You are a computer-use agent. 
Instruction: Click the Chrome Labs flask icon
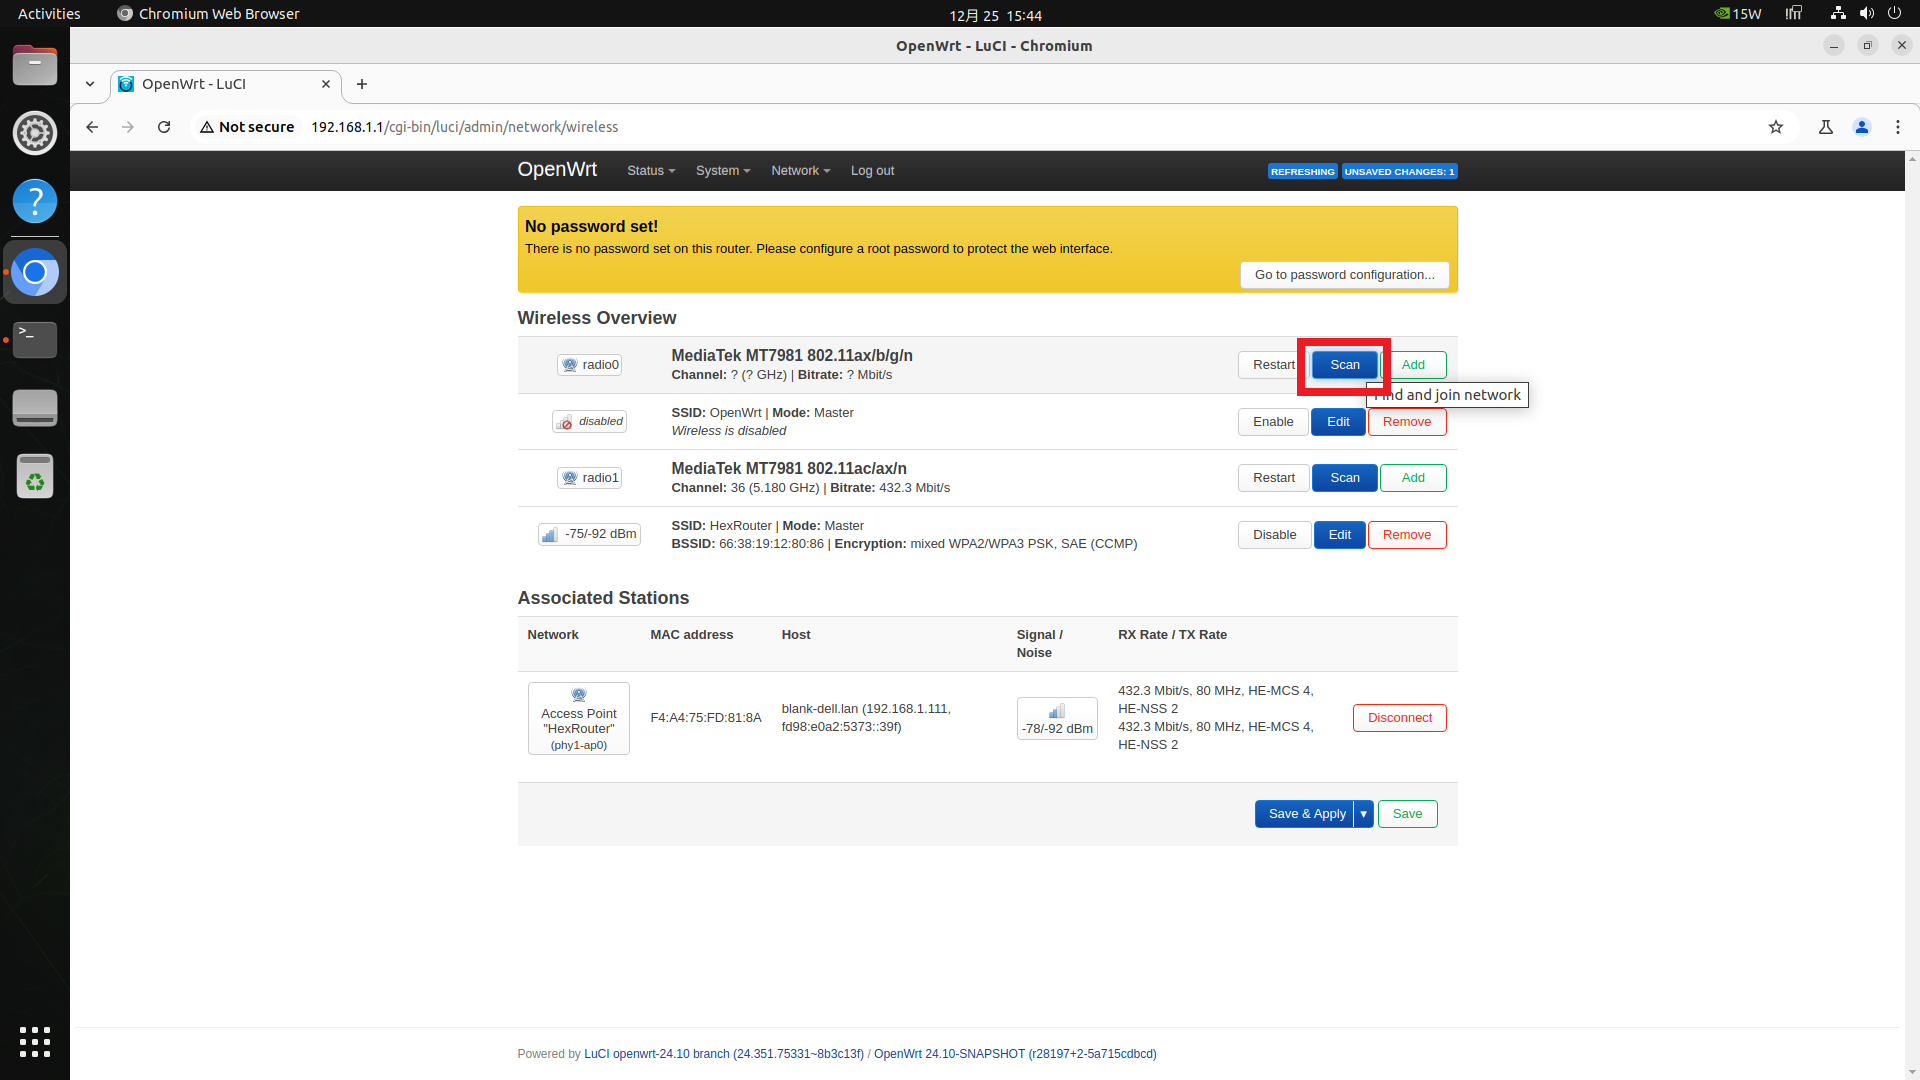coord(1825,127)
